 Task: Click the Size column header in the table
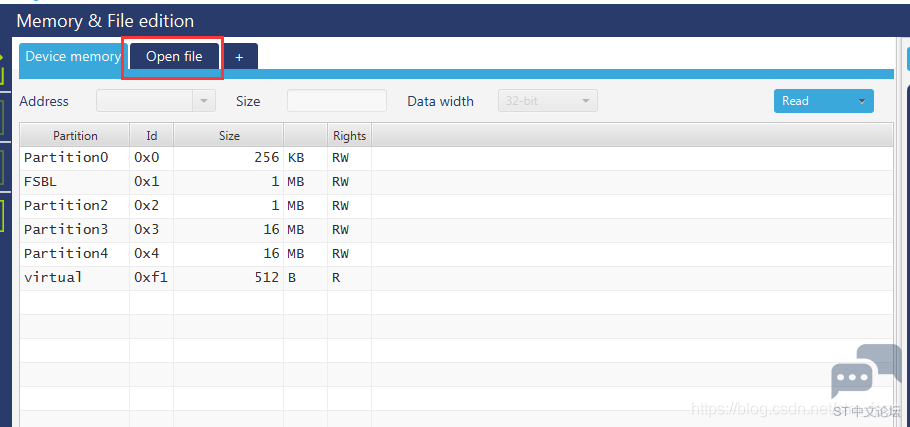click(229, 135)
